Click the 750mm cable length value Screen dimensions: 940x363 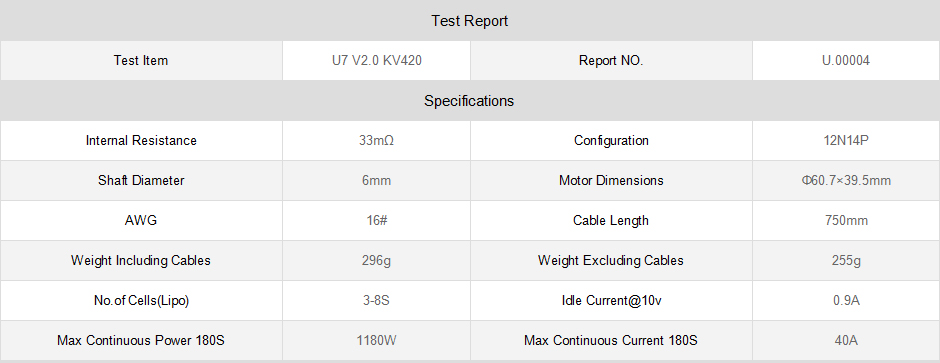tap(846, 220)
